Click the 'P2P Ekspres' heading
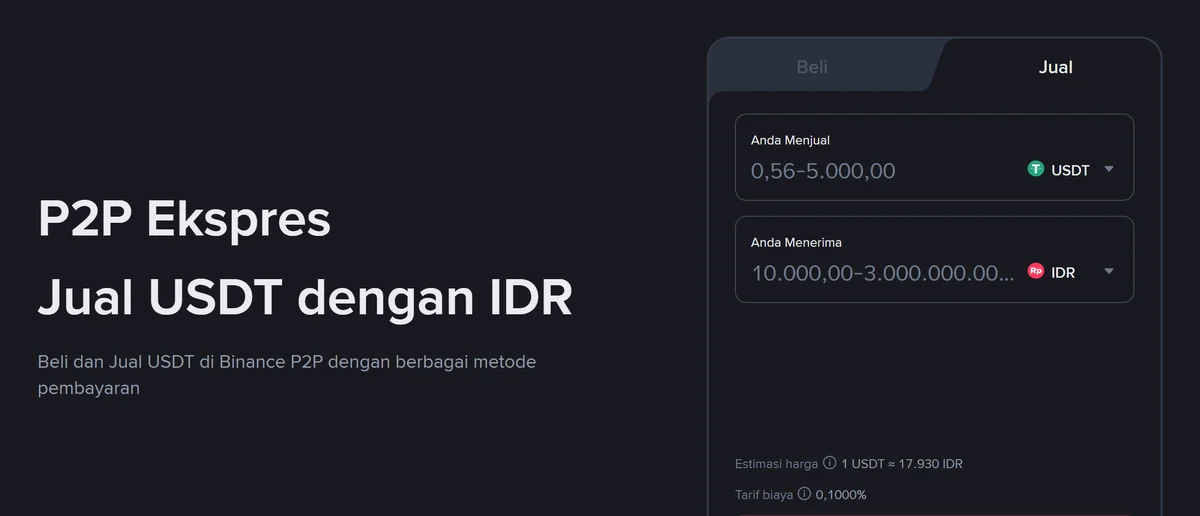Screen dimensions: 1200x516 pyautogui.click(x=184, y=219)
